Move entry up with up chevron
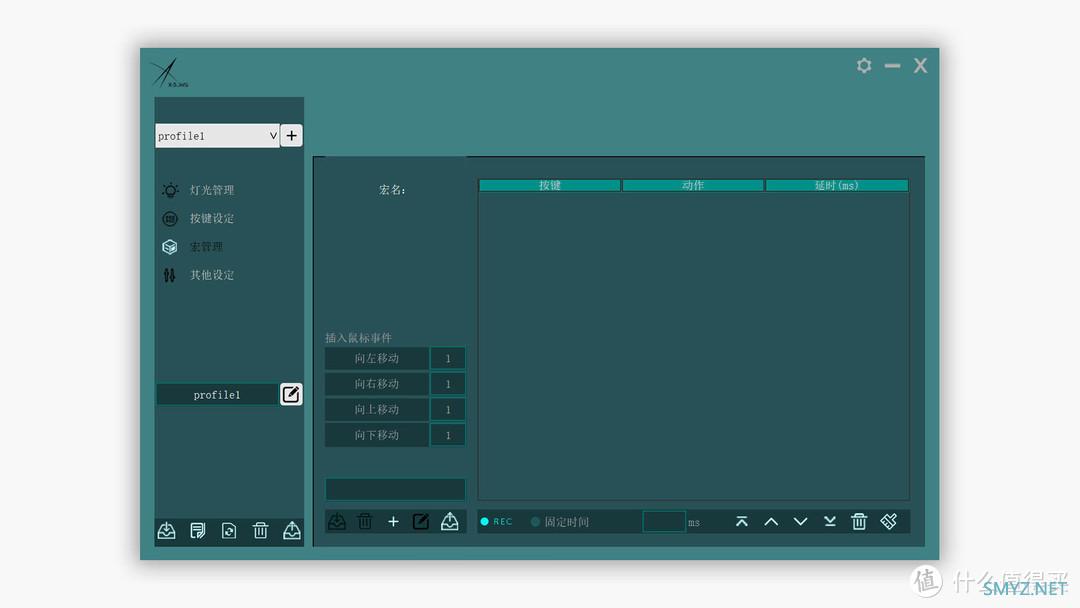This screenshot has height=608, width=1080. pos(771,522)
